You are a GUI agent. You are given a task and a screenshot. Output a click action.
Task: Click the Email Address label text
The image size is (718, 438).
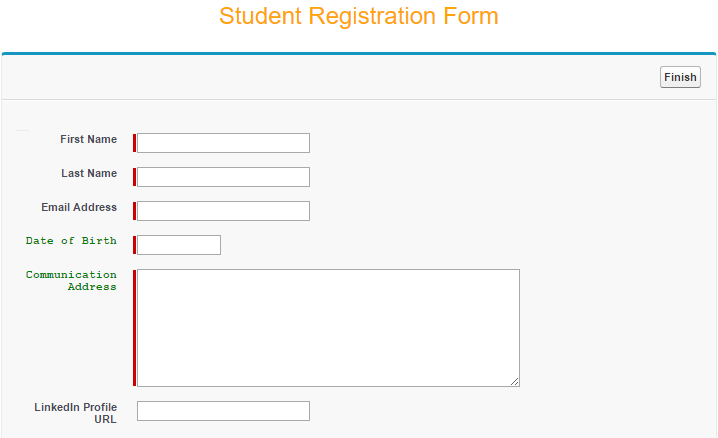coord(79,208)
